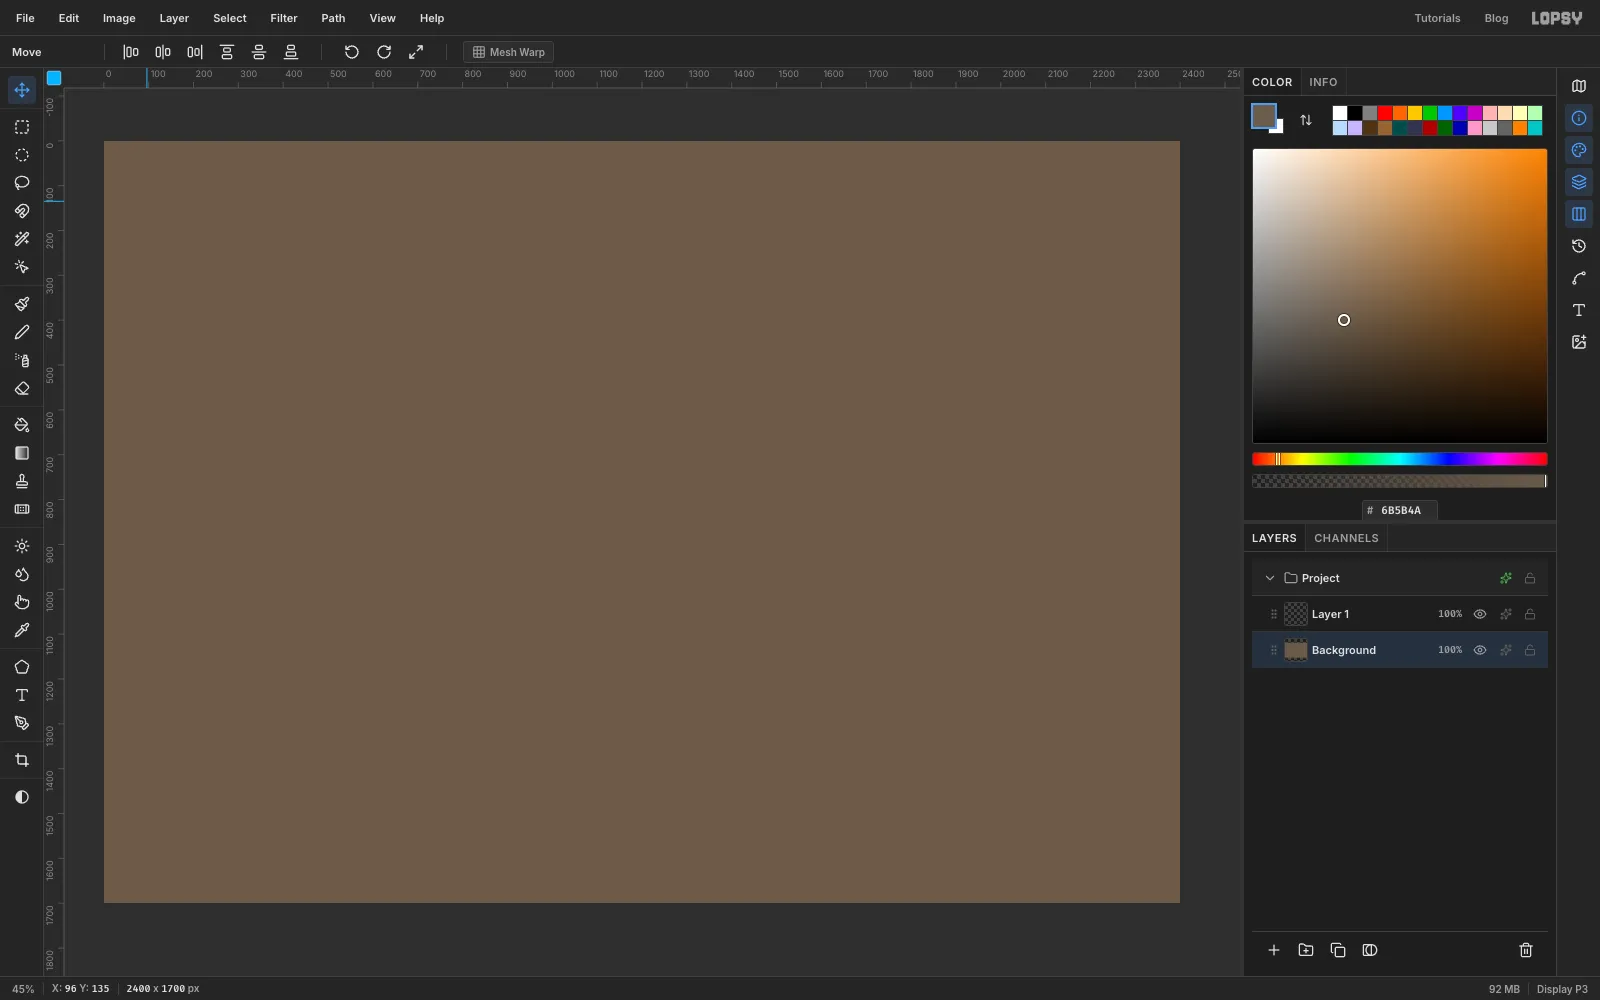Delete layer with the trash icon
Screen dimensions: 1600x1000
click(x=1526, y=950)
